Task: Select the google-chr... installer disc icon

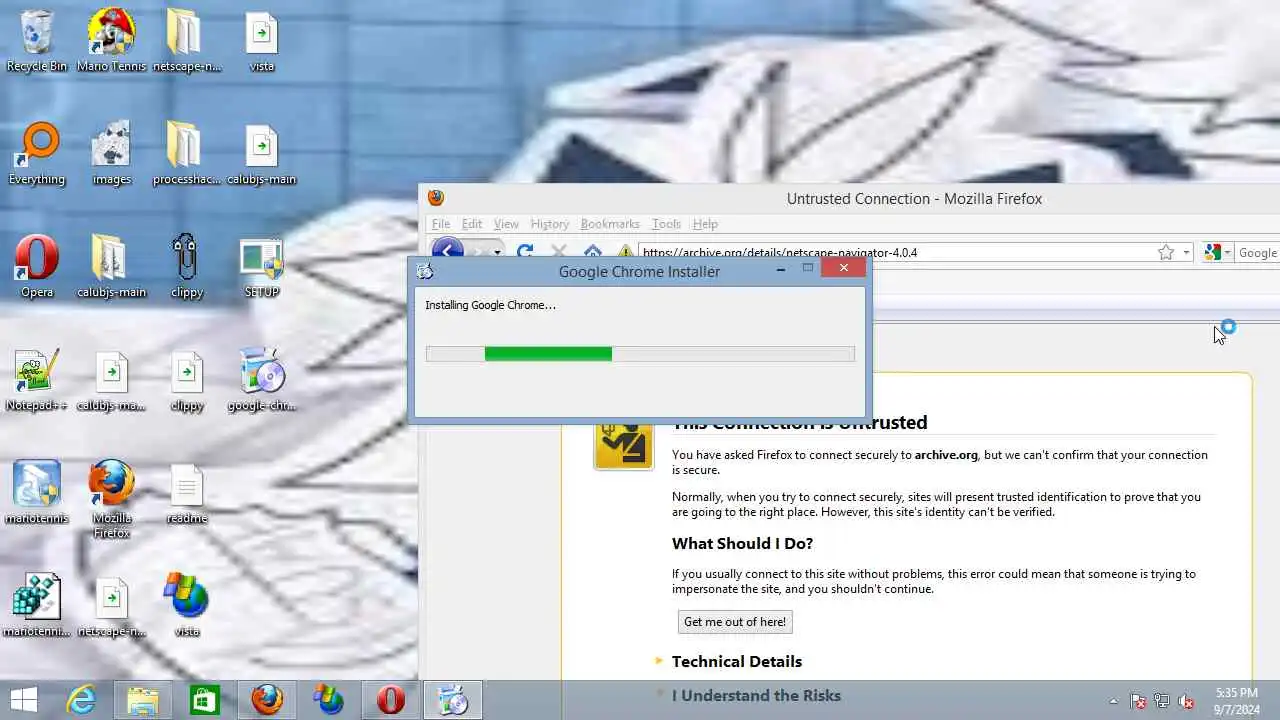Action: 261,379
